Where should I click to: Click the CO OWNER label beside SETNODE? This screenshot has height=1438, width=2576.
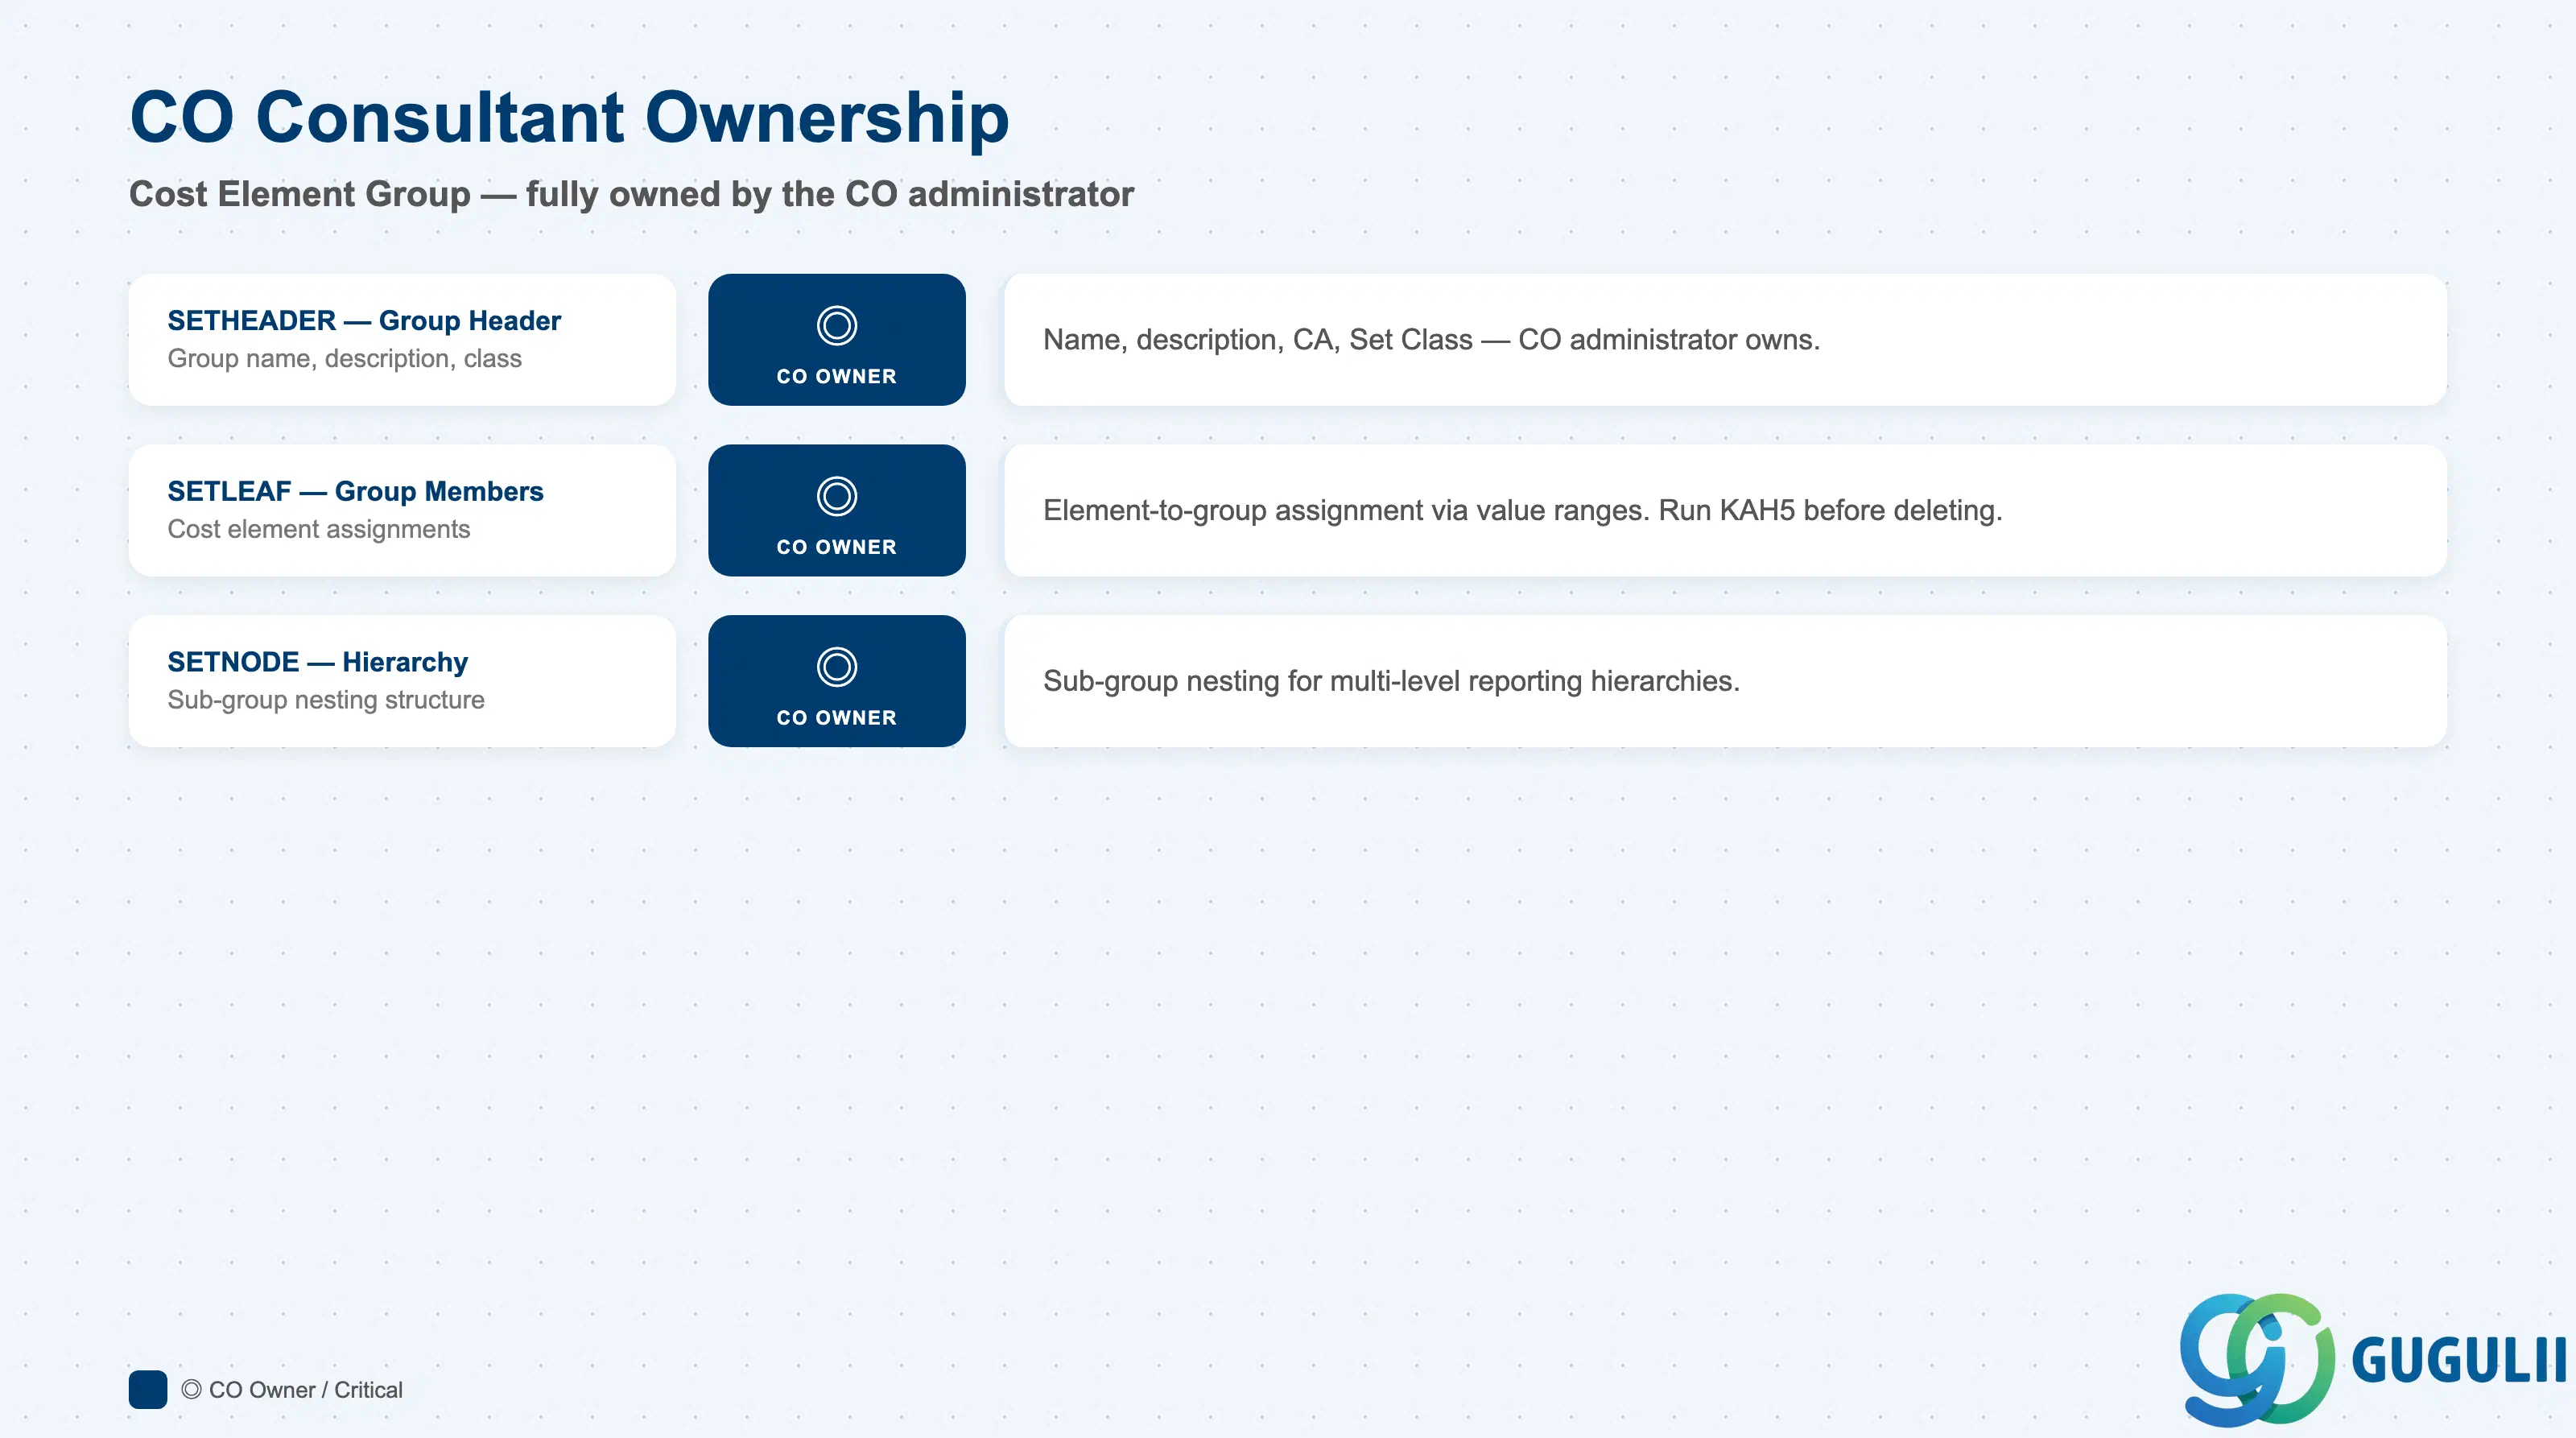pyautogui.click(x=836, y=718)
